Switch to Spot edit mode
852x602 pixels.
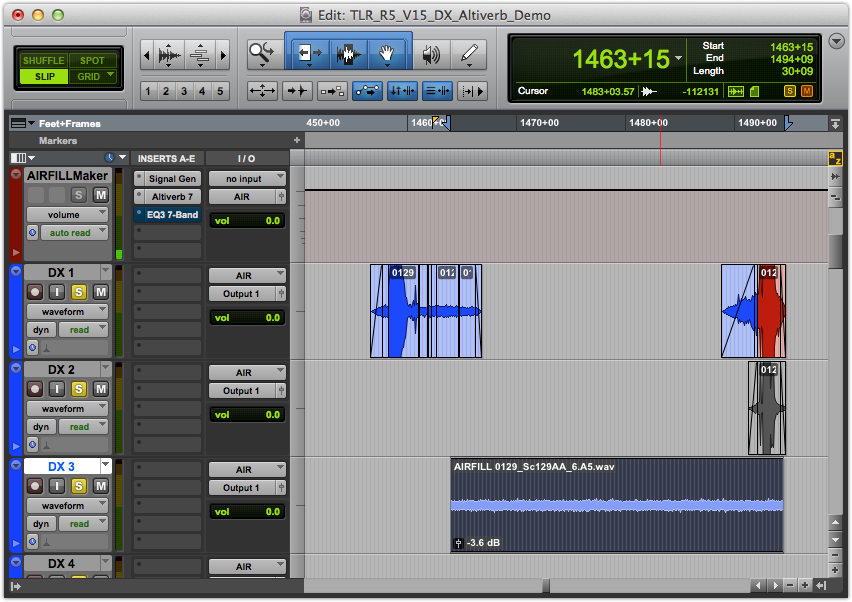coord(92,60)
